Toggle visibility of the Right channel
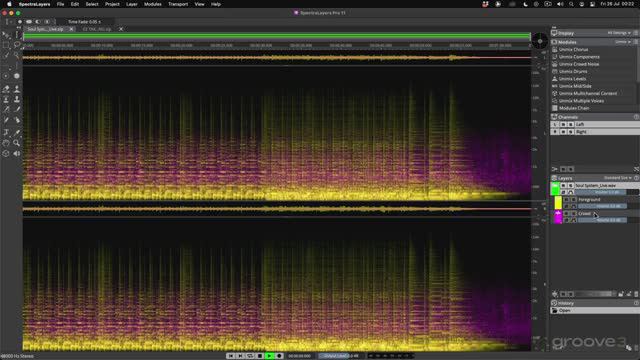This screenshot has width=640, height=360. (x=563, y=132)
